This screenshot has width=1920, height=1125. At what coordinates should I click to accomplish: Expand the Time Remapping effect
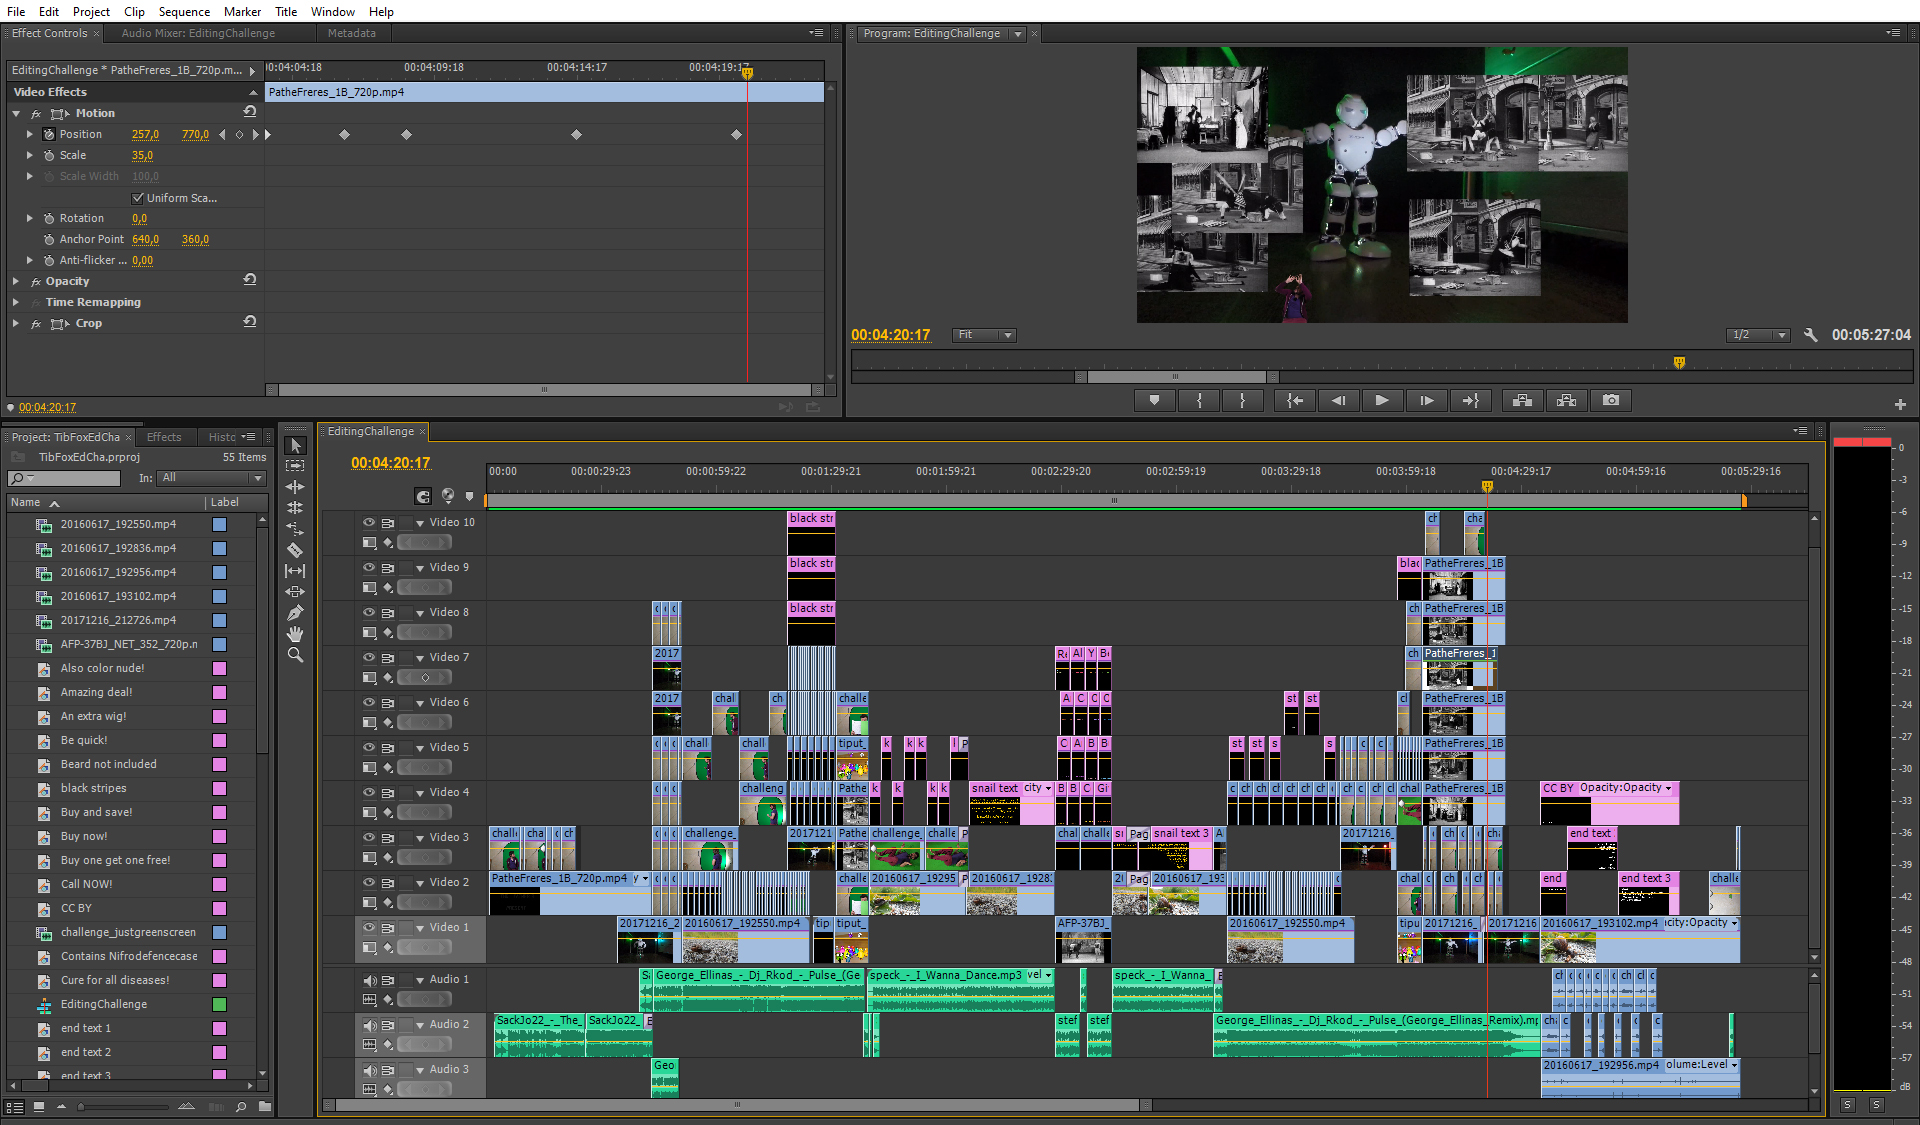tap(16, 302)
